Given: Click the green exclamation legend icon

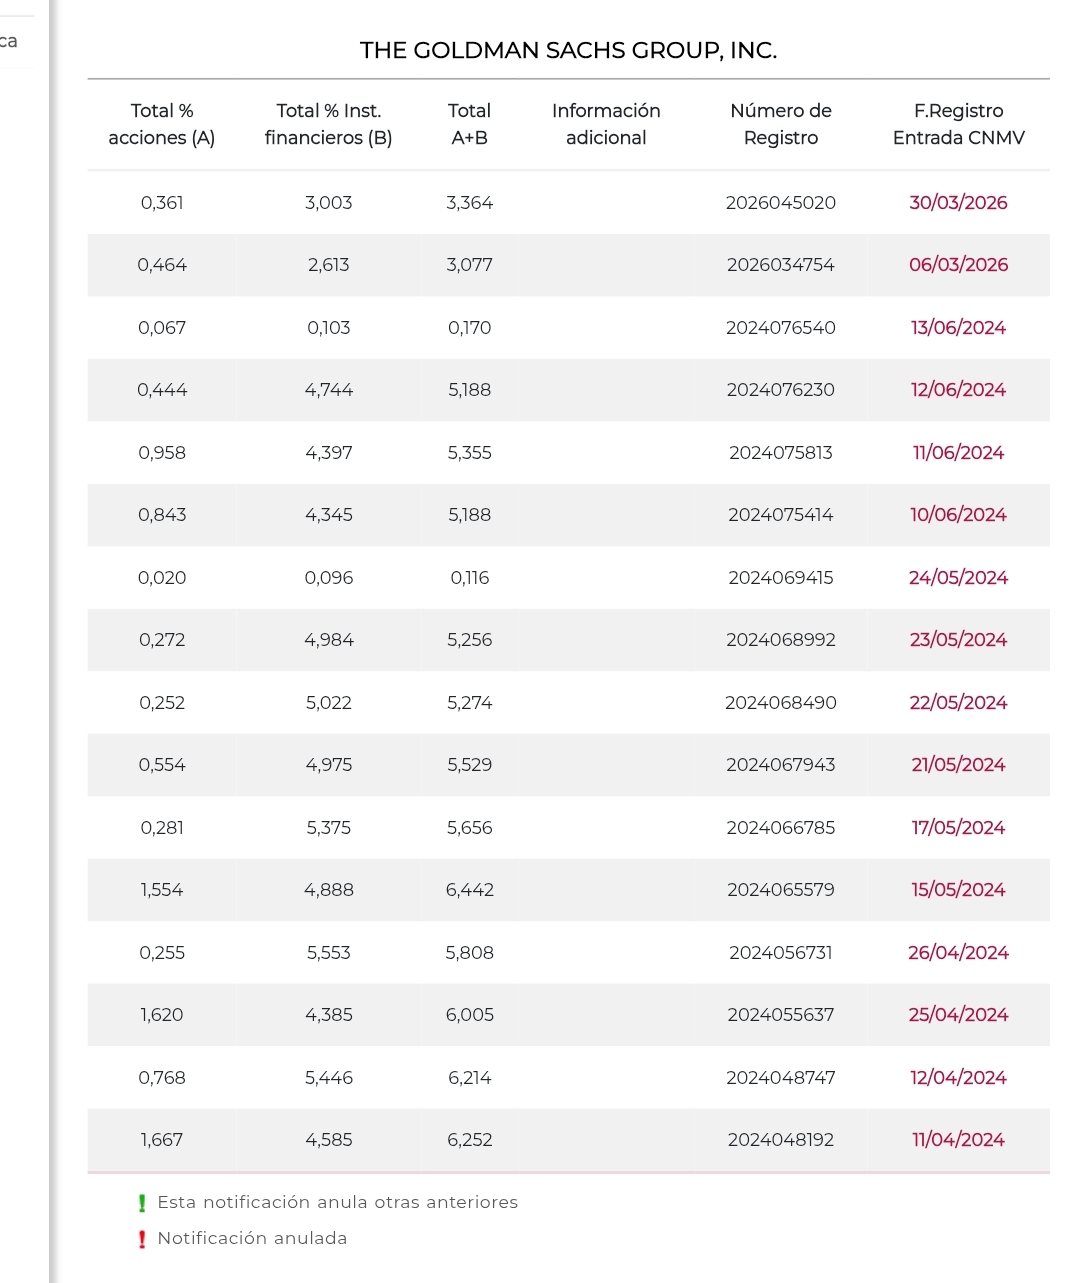Looking at the screenshot, I should [142, 1203].
